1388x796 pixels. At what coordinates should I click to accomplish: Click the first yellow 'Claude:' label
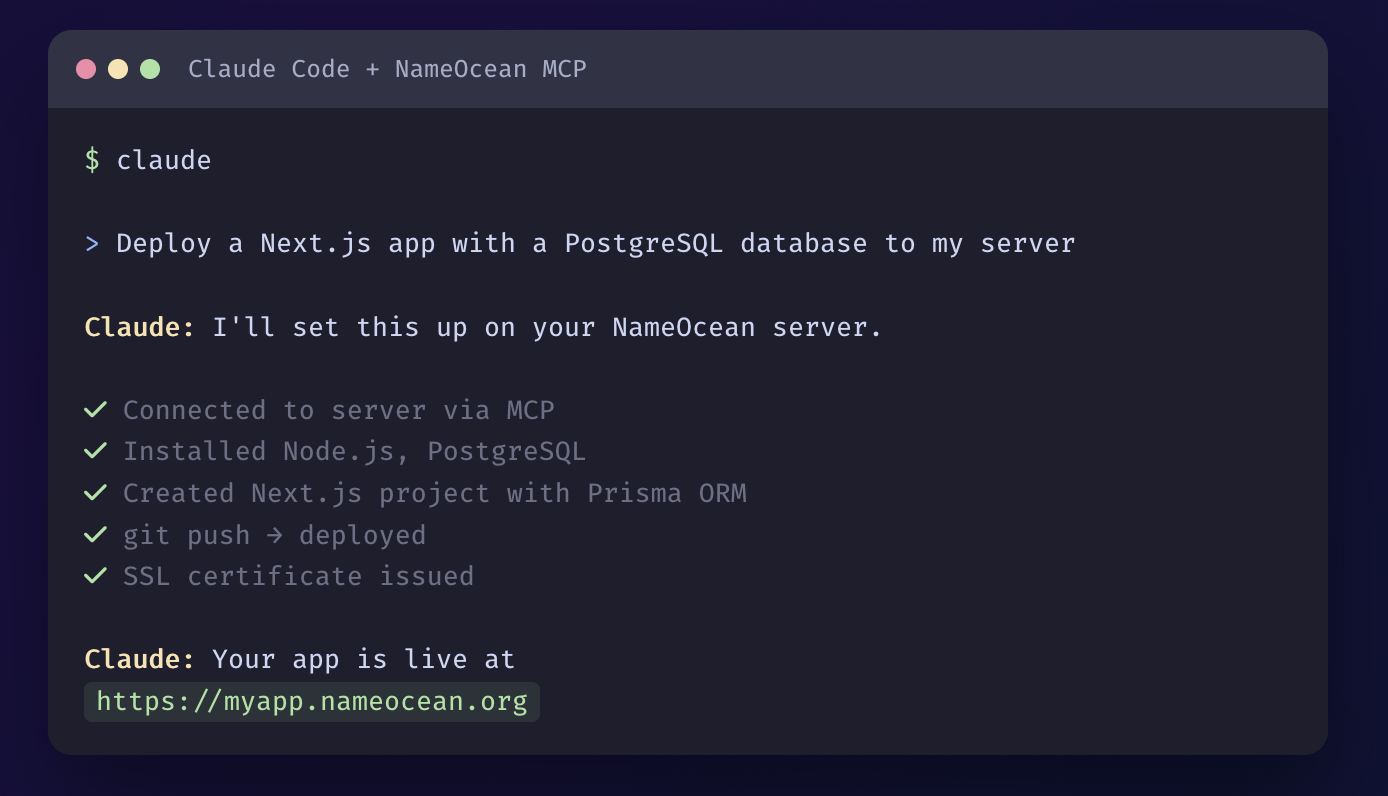pyautogui.click(x=140, y=327)
